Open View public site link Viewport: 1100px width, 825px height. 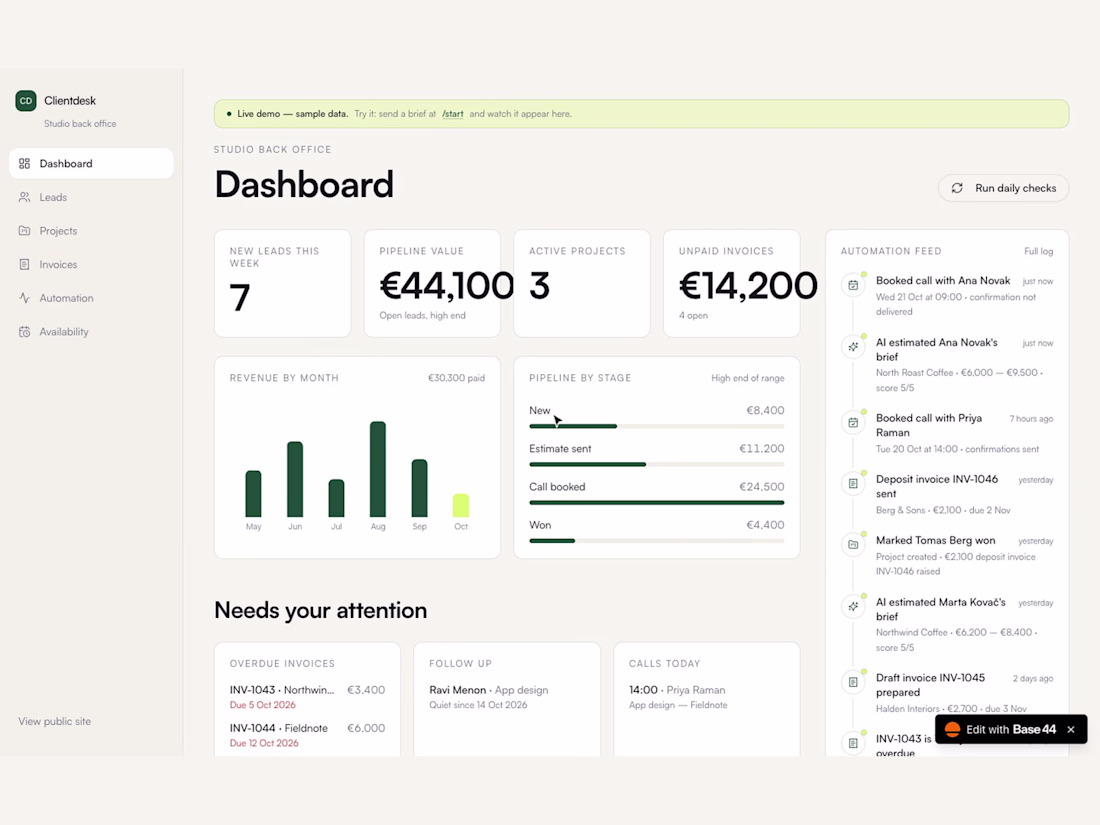point(55,721)
